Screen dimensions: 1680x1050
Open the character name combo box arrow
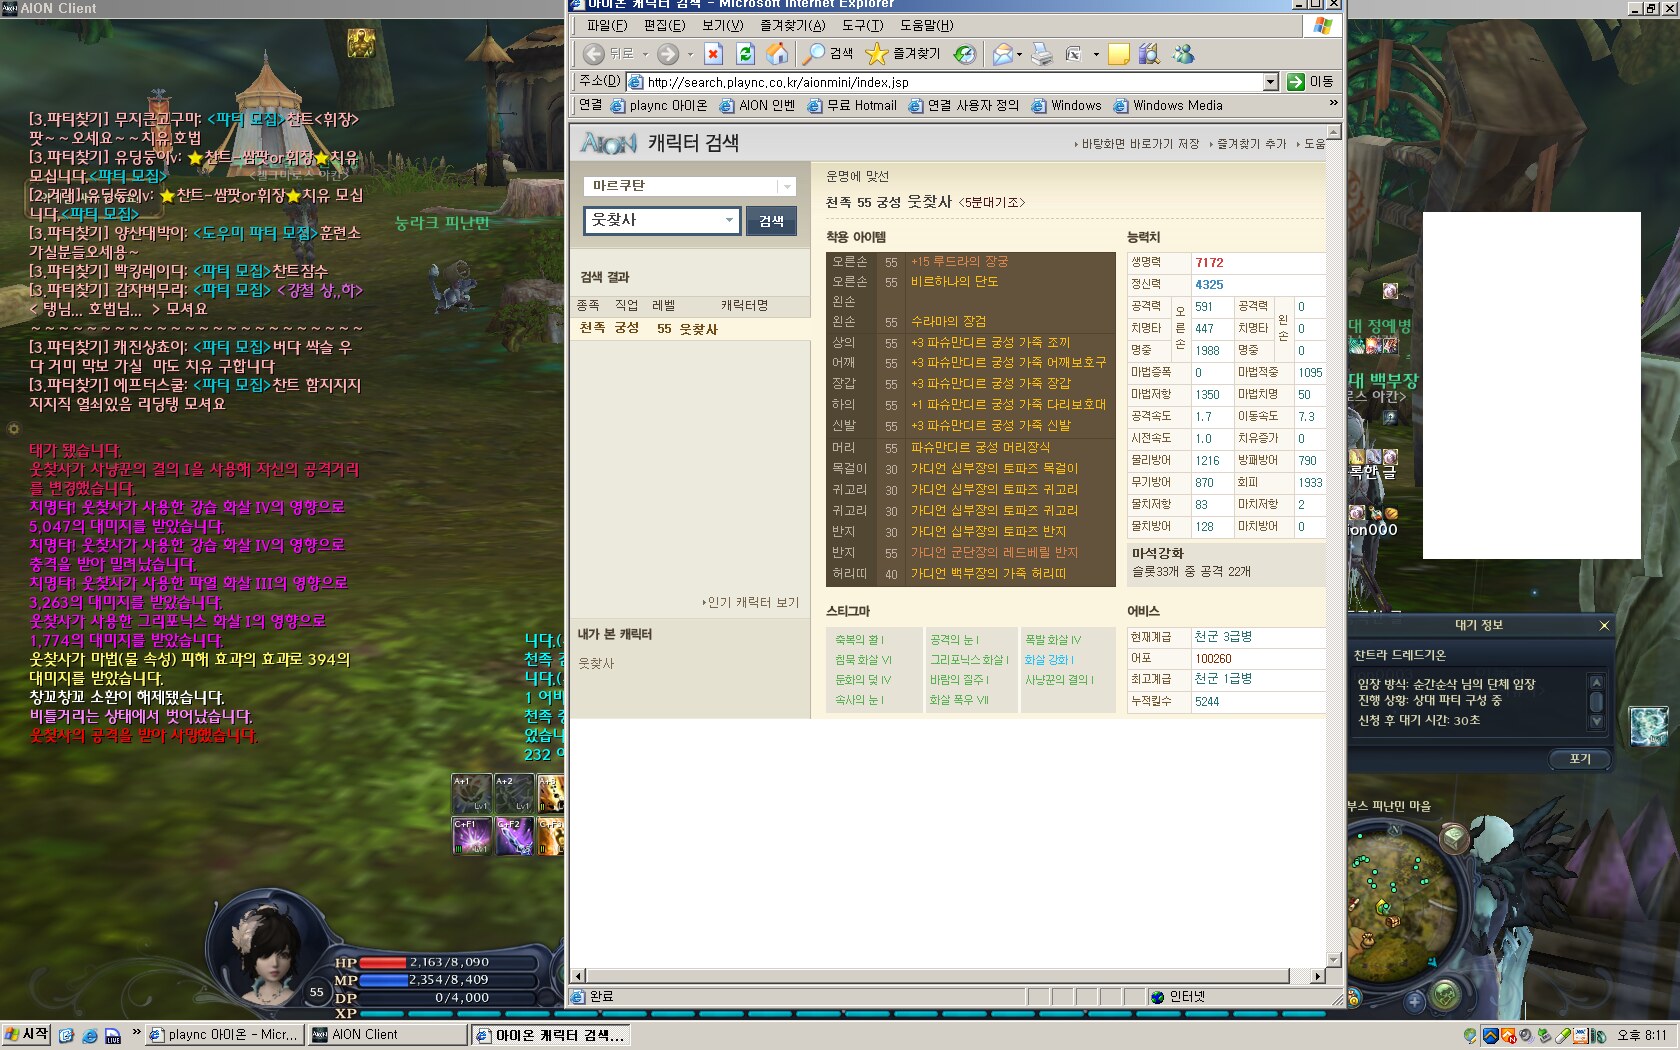tap(729, 220)
